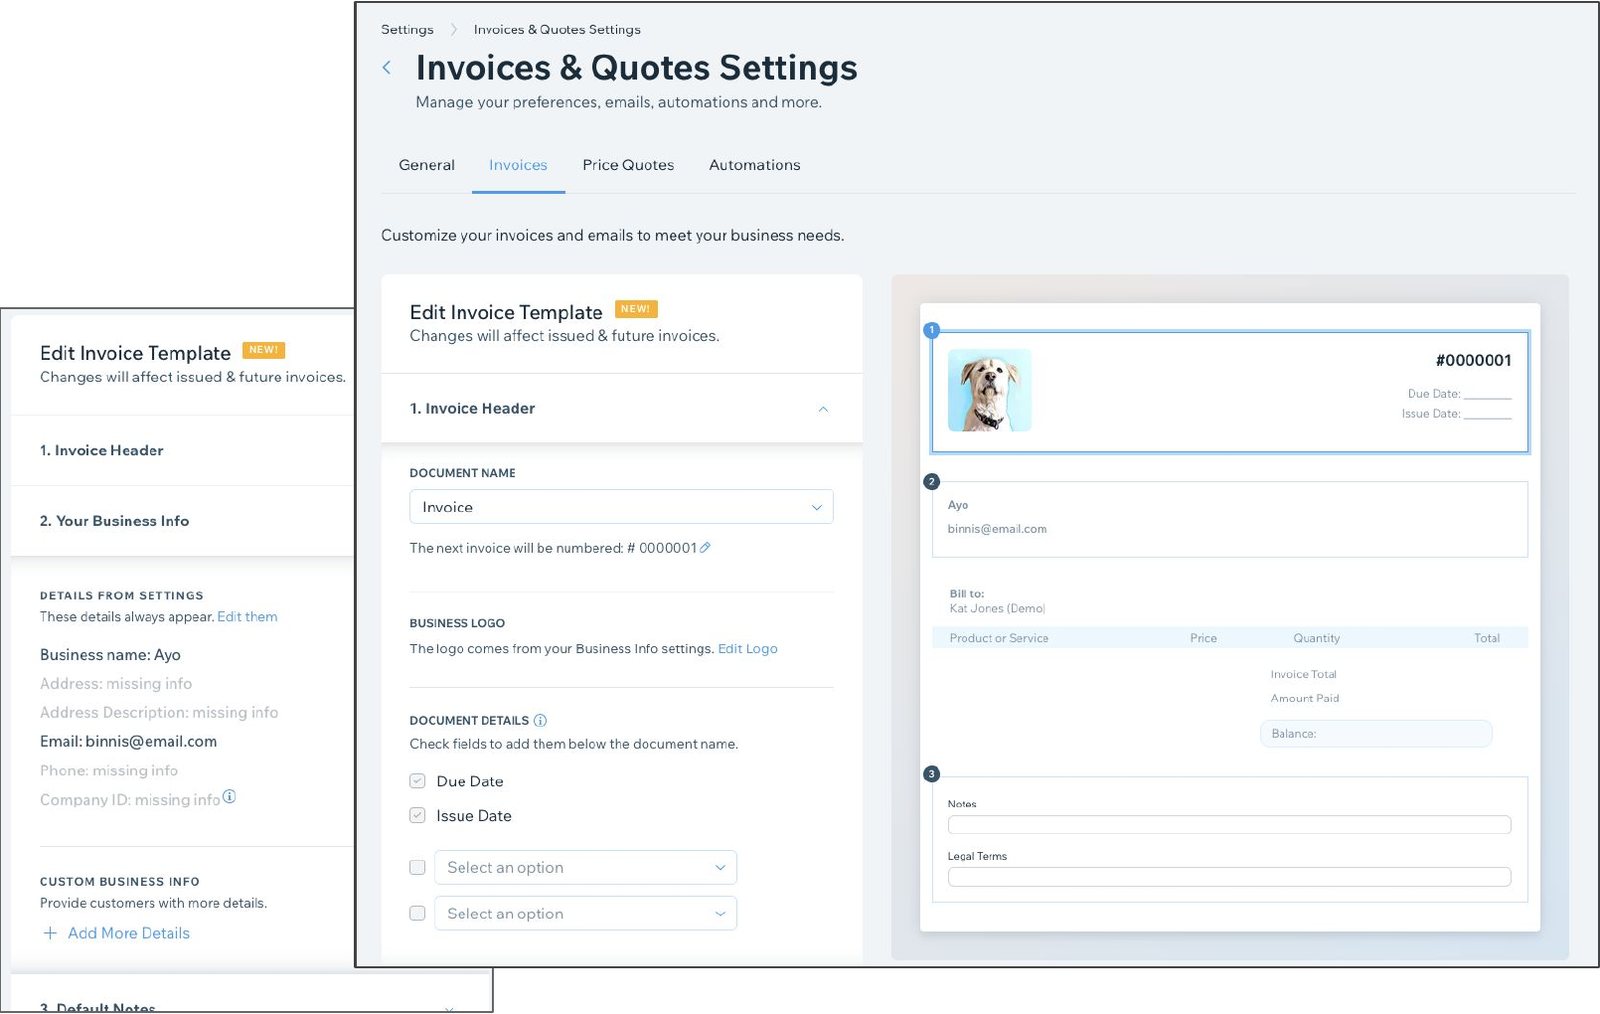This screenshot has height=1014, width=1600.
Task: Click the Bill to: Kat Jones (Demo) text
Action: tap(997, 601)
